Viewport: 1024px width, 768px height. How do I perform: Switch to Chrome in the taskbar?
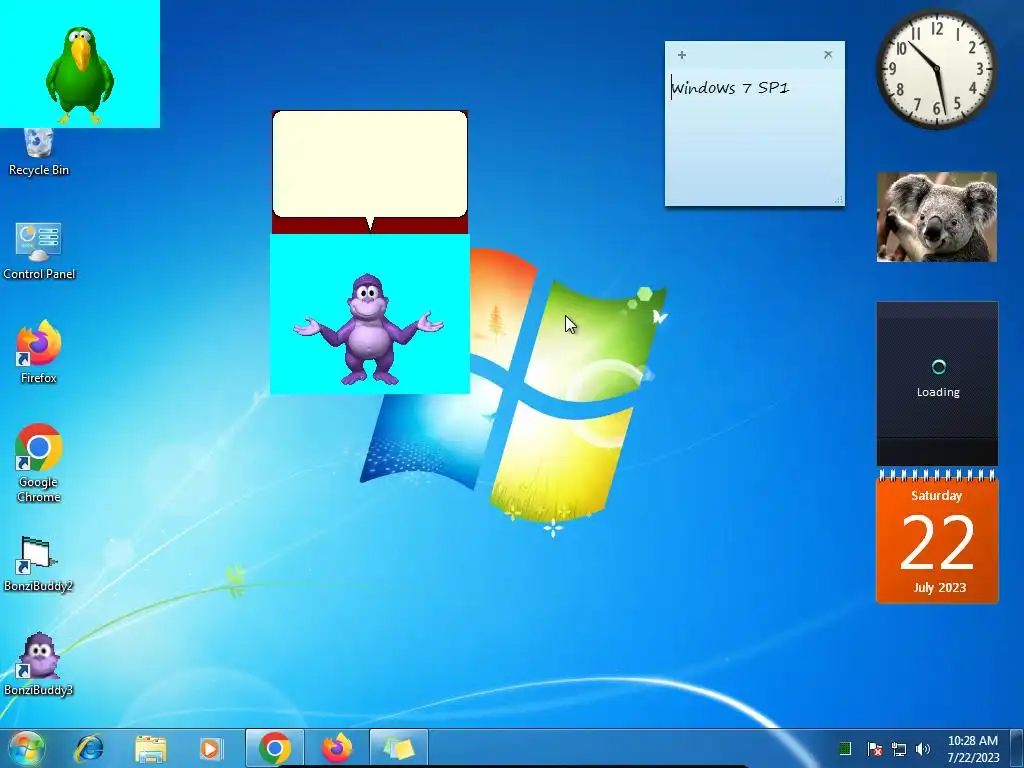point(275,748)
